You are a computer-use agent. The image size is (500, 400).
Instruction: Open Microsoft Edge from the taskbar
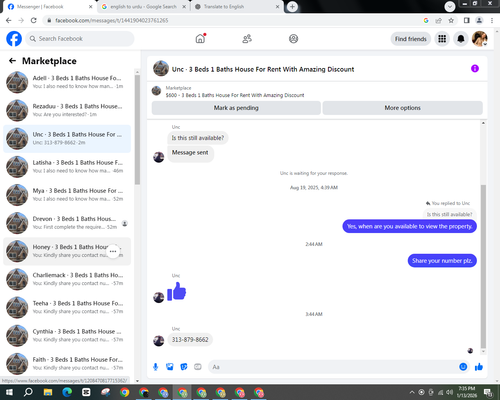coord(67,392)
